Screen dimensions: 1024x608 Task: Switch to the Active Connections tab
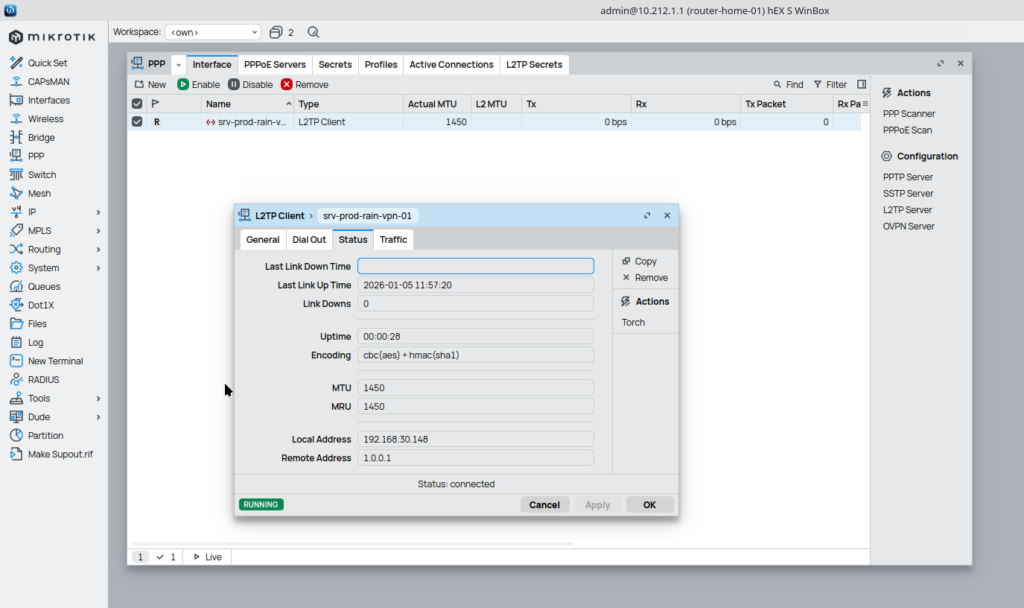pyautogui.click(x=451, y=65)
